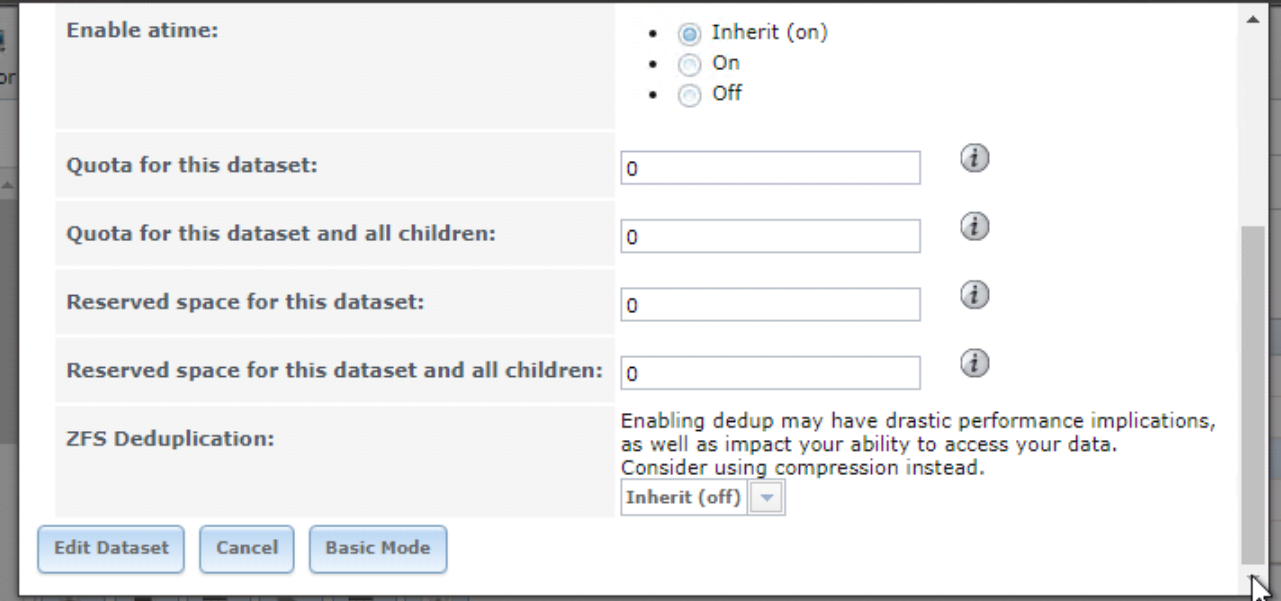This screenshot has width=1281, height=601.
Task: Click info icon for reserved space and all children
Action: tap(975, 364)
